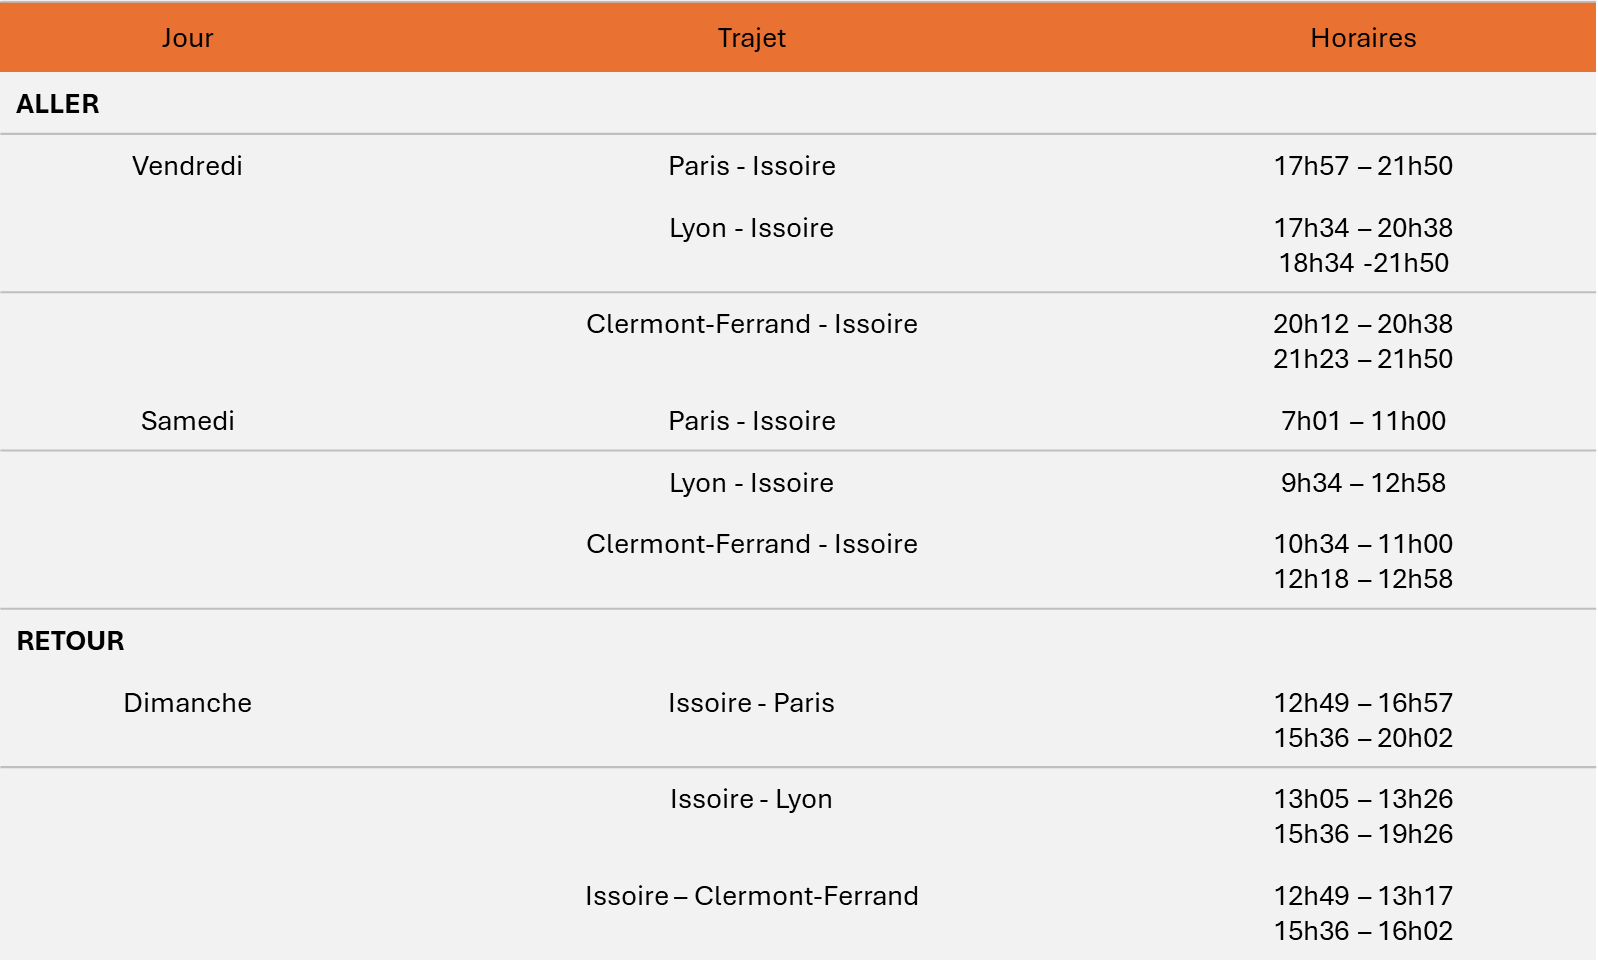Click the Dimanche day cell
This screenshot has height=966, width=1598.
(x=187, y=703)
